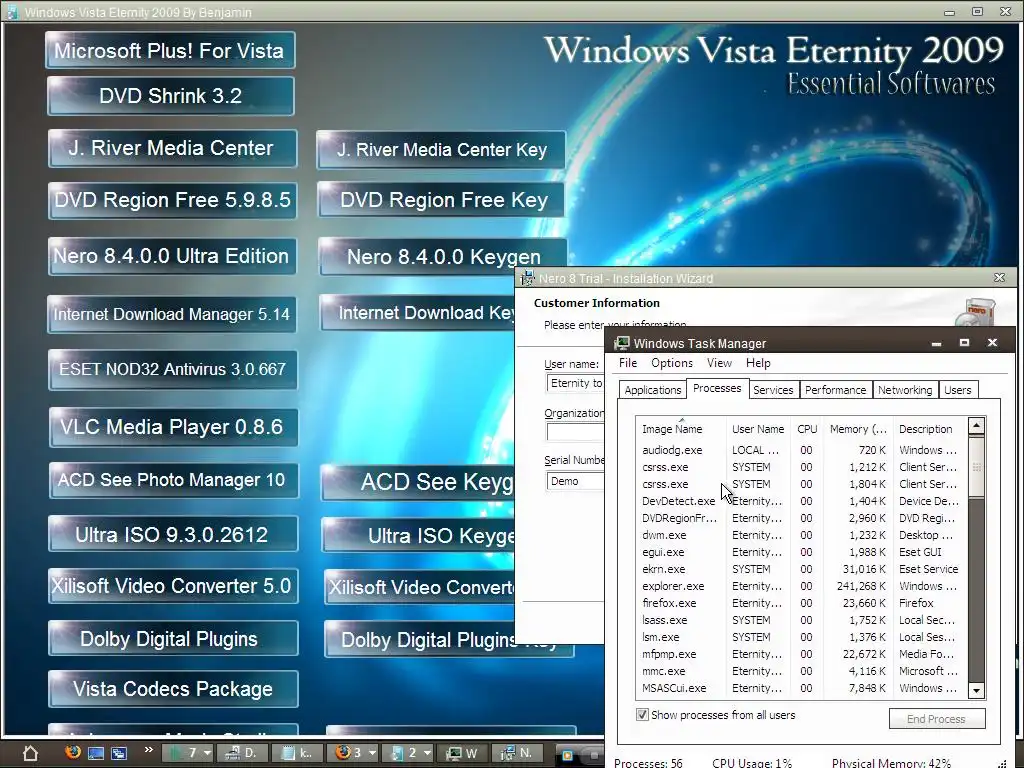The height and width of the screenshot is (768, 1024).
Task: Select the explorer.exe process
Action: coord(801,586)
